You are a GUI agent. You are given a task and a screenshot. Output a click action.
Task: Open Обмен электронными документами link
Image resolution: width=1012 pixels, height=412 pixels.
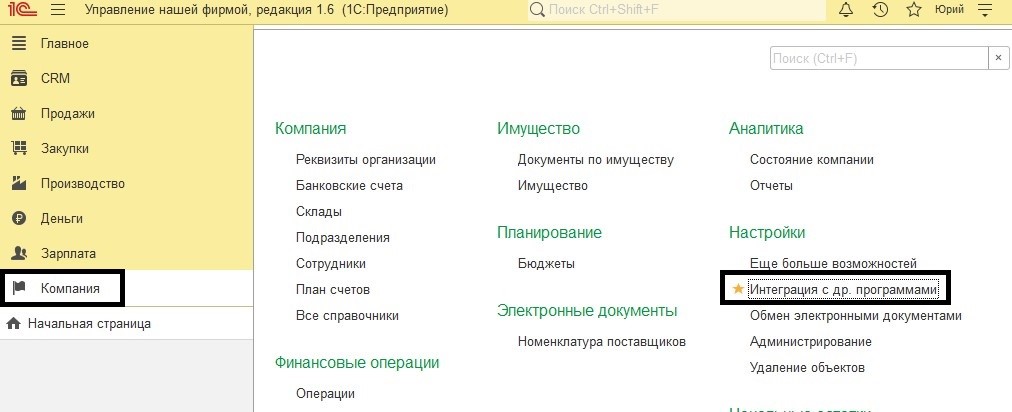[x=855, y=315]
